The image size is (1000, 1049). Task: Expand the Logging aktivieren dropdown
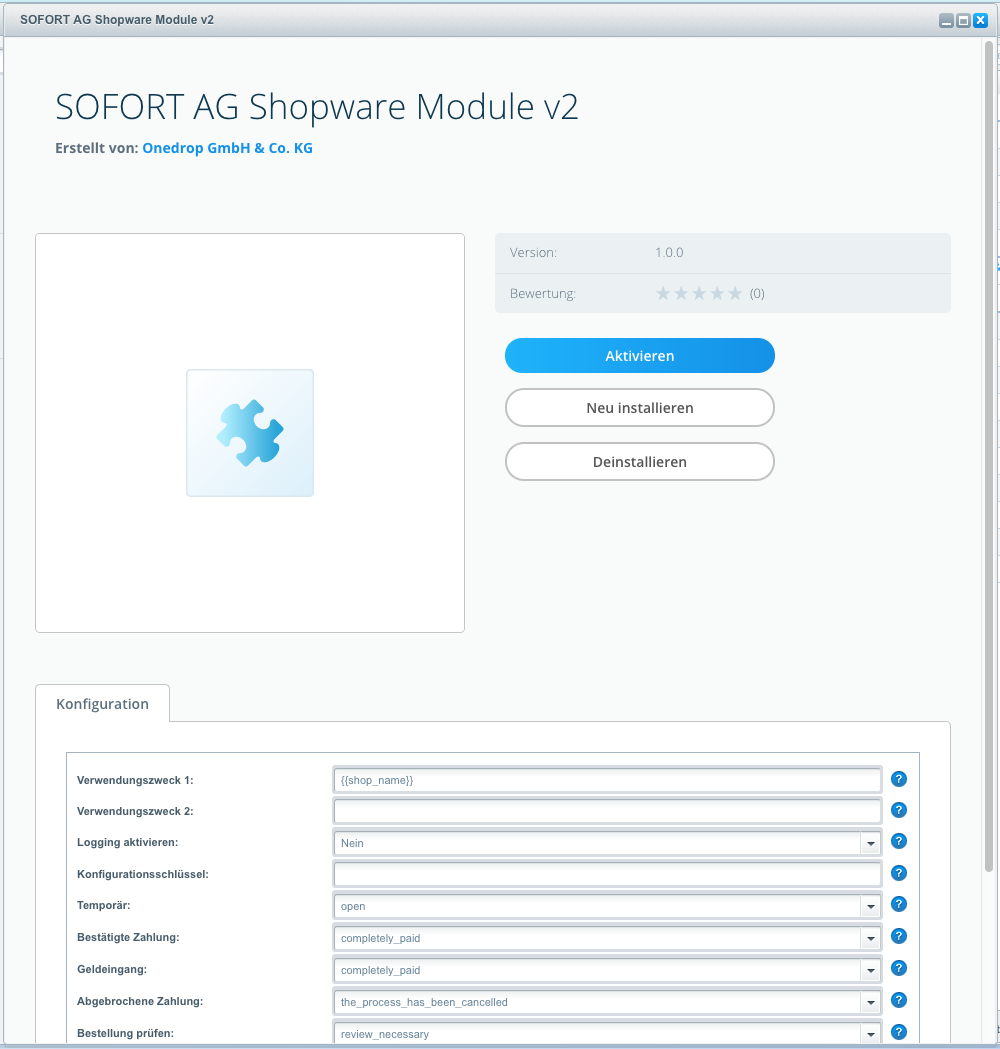point(870,844)
